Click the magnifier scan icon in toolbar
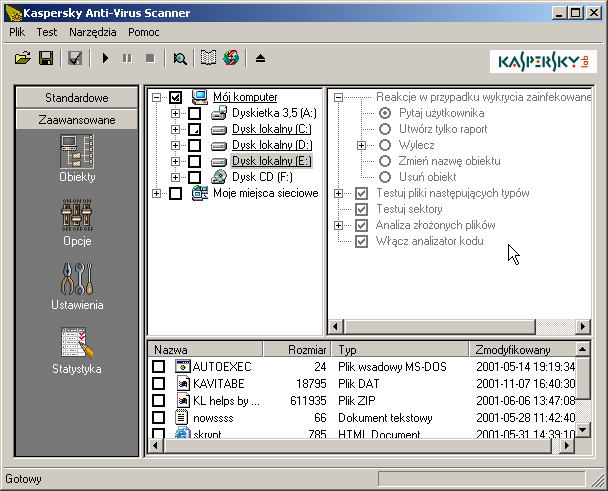 pos(180,59)
